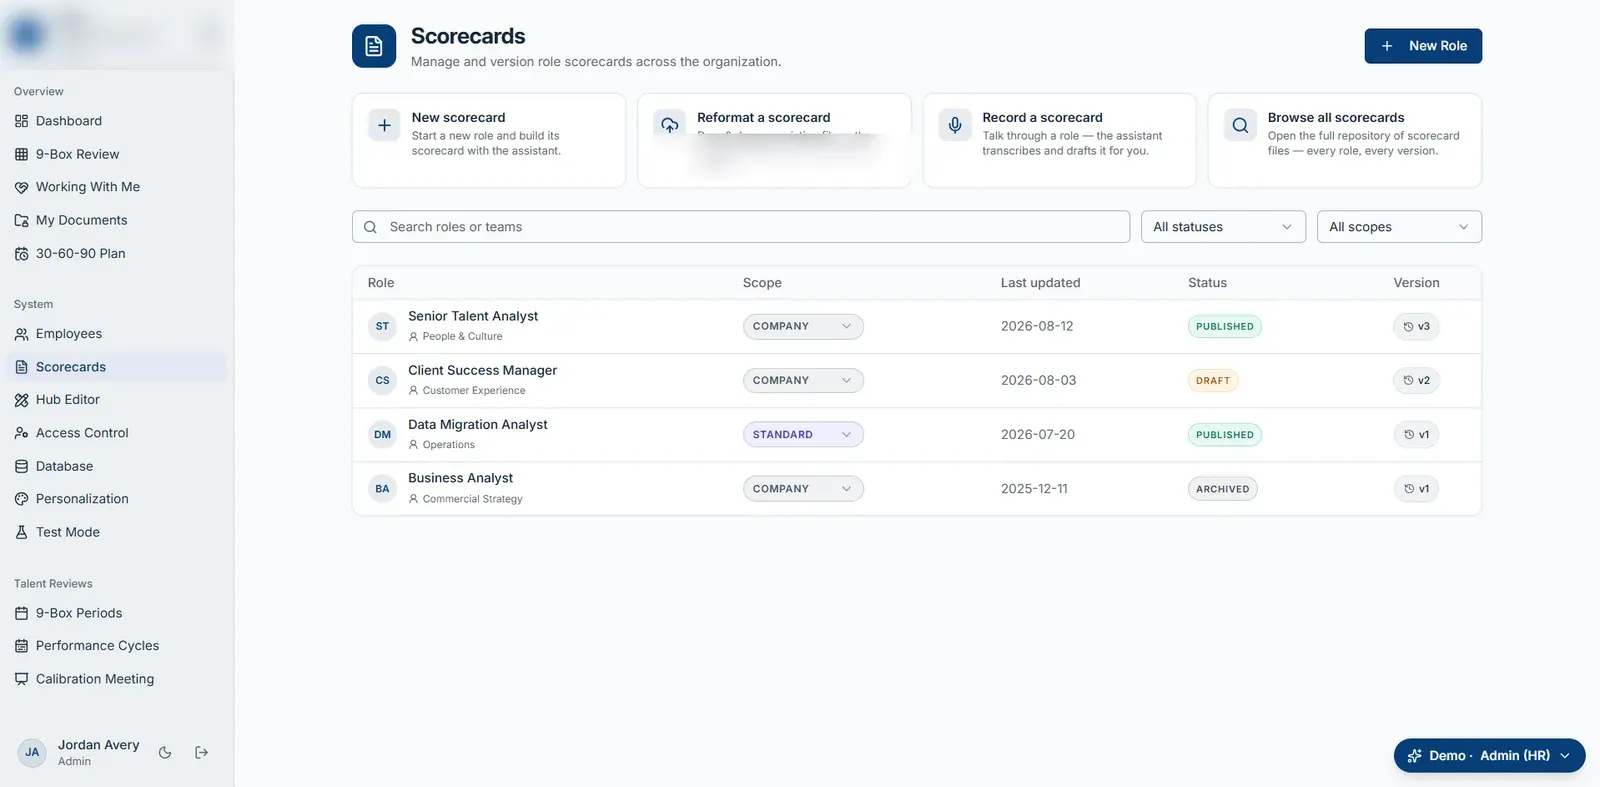Click the search magnifier icon in search box
The width and height of the screenshot is (1600, 787).
pos(370,227)
